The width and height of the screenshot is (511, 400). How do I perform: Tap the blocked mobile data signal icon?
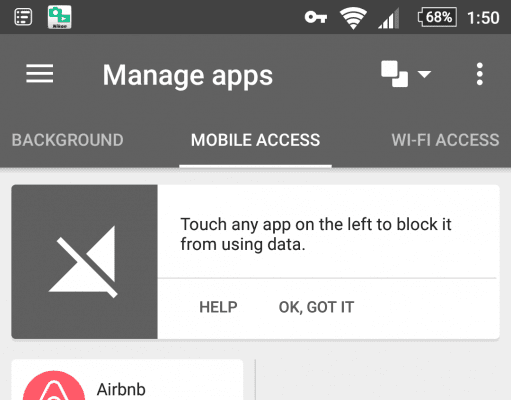click(84, 262)
